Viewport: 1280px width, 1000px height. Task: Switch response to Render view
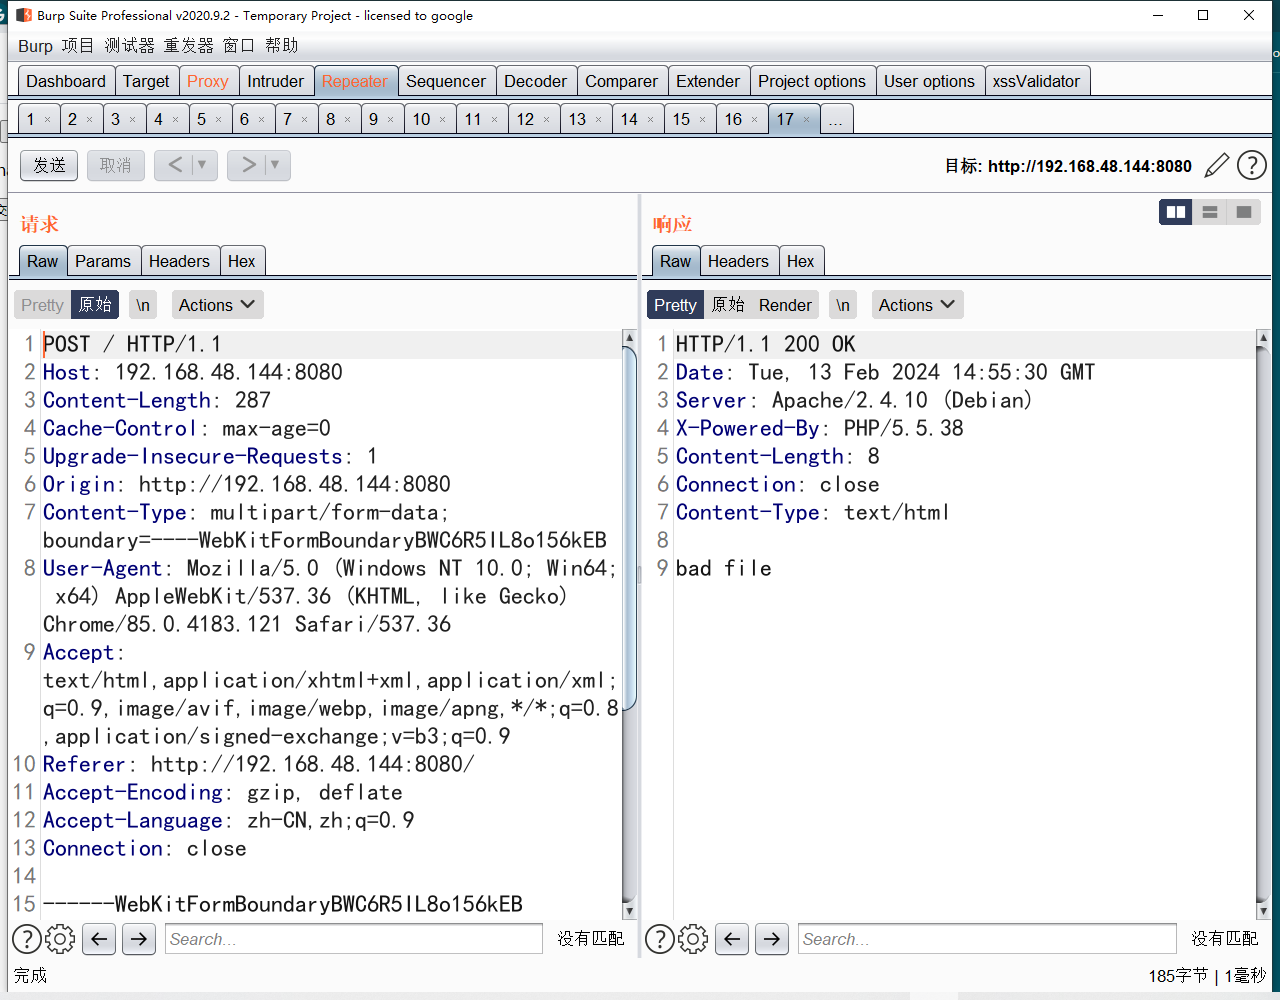tap(785, 305)
